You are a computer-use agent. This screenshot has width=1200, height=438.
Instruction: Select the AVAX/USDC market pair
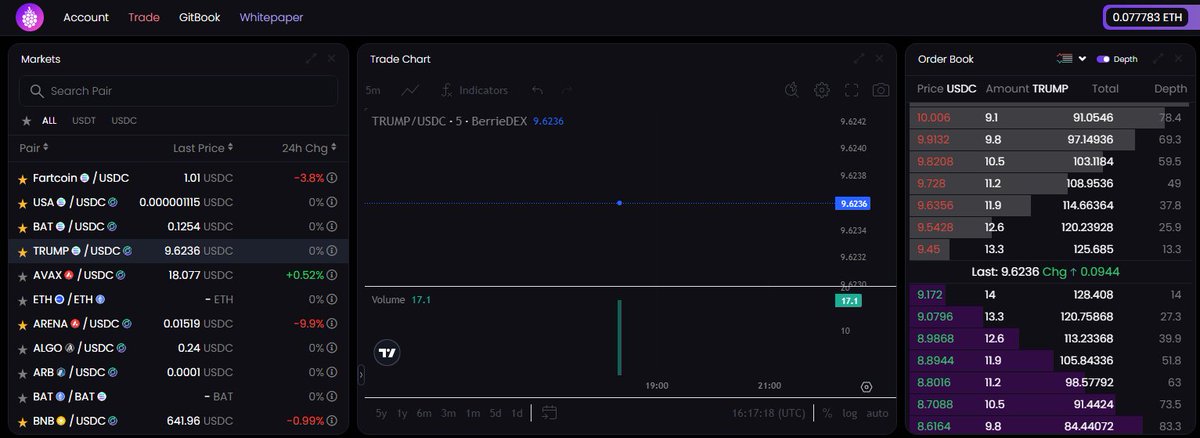[179, 275]
